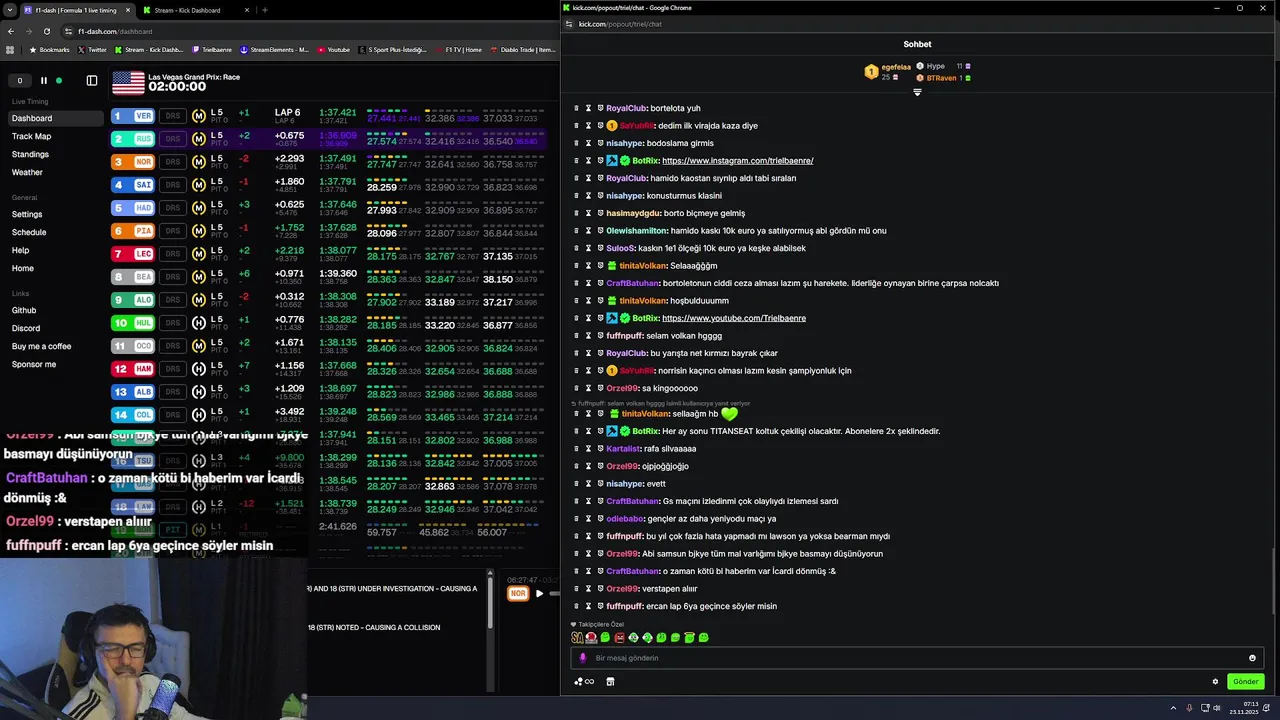Open the Twitter bookmark
The width and height of the screenshot is (1280, 720).
pos(91,49)
